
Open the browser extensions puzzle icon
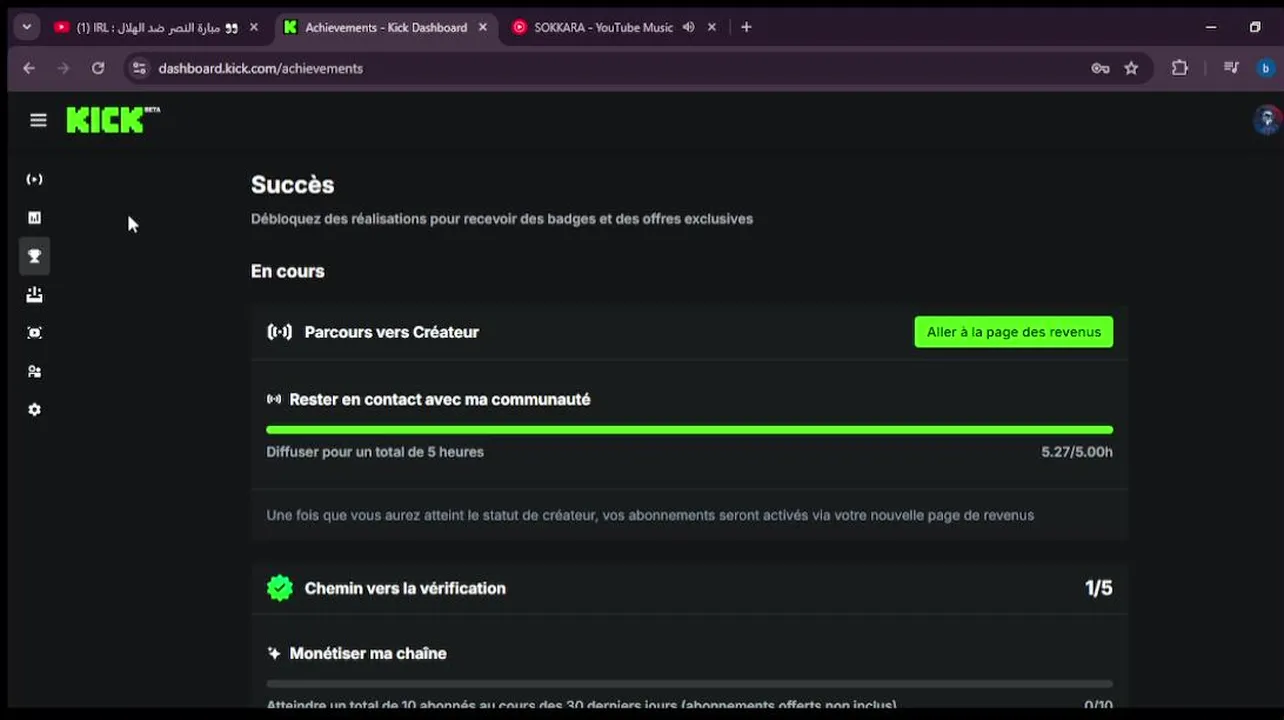1180,68
